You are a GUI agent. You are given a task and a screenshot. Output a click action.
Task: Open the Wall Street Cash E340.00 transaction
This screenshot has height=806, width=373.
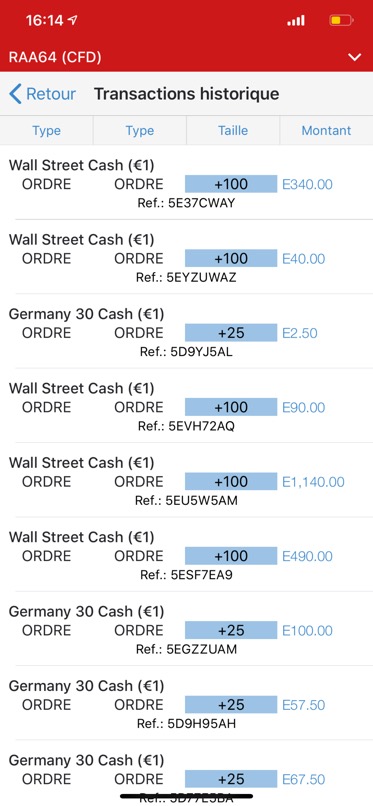point(186,183)
